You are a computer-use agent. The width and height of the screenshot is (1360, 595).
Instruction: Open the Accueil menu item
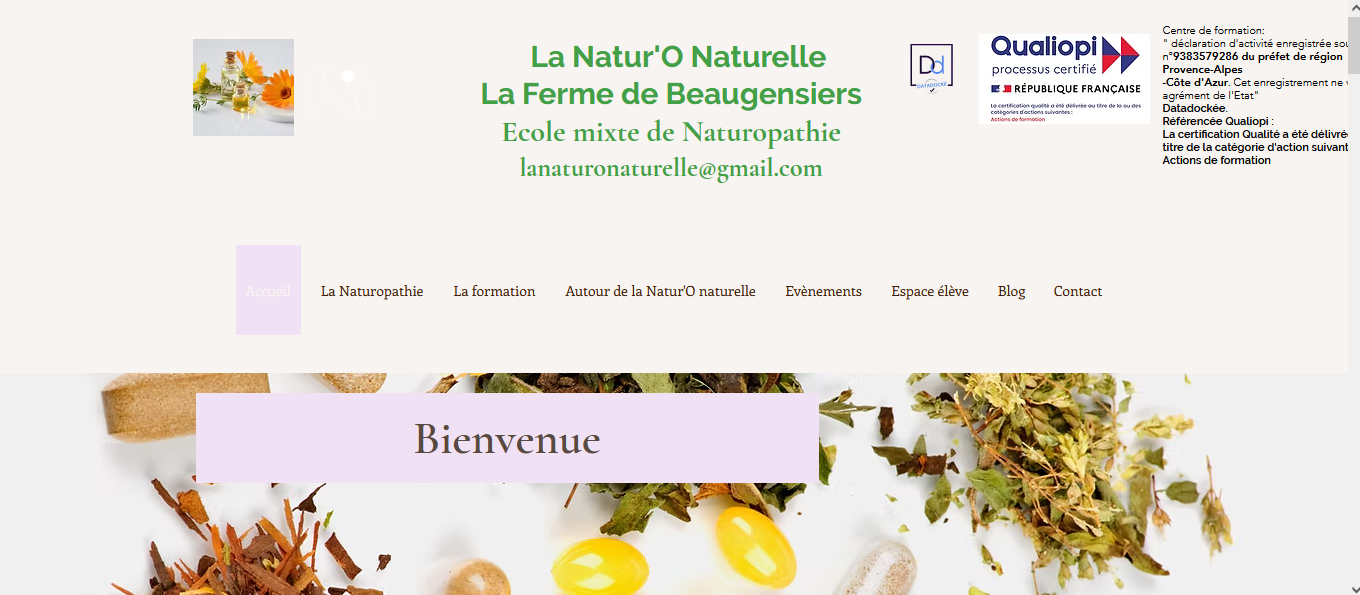pyautogui.click(x=268, y=291)
